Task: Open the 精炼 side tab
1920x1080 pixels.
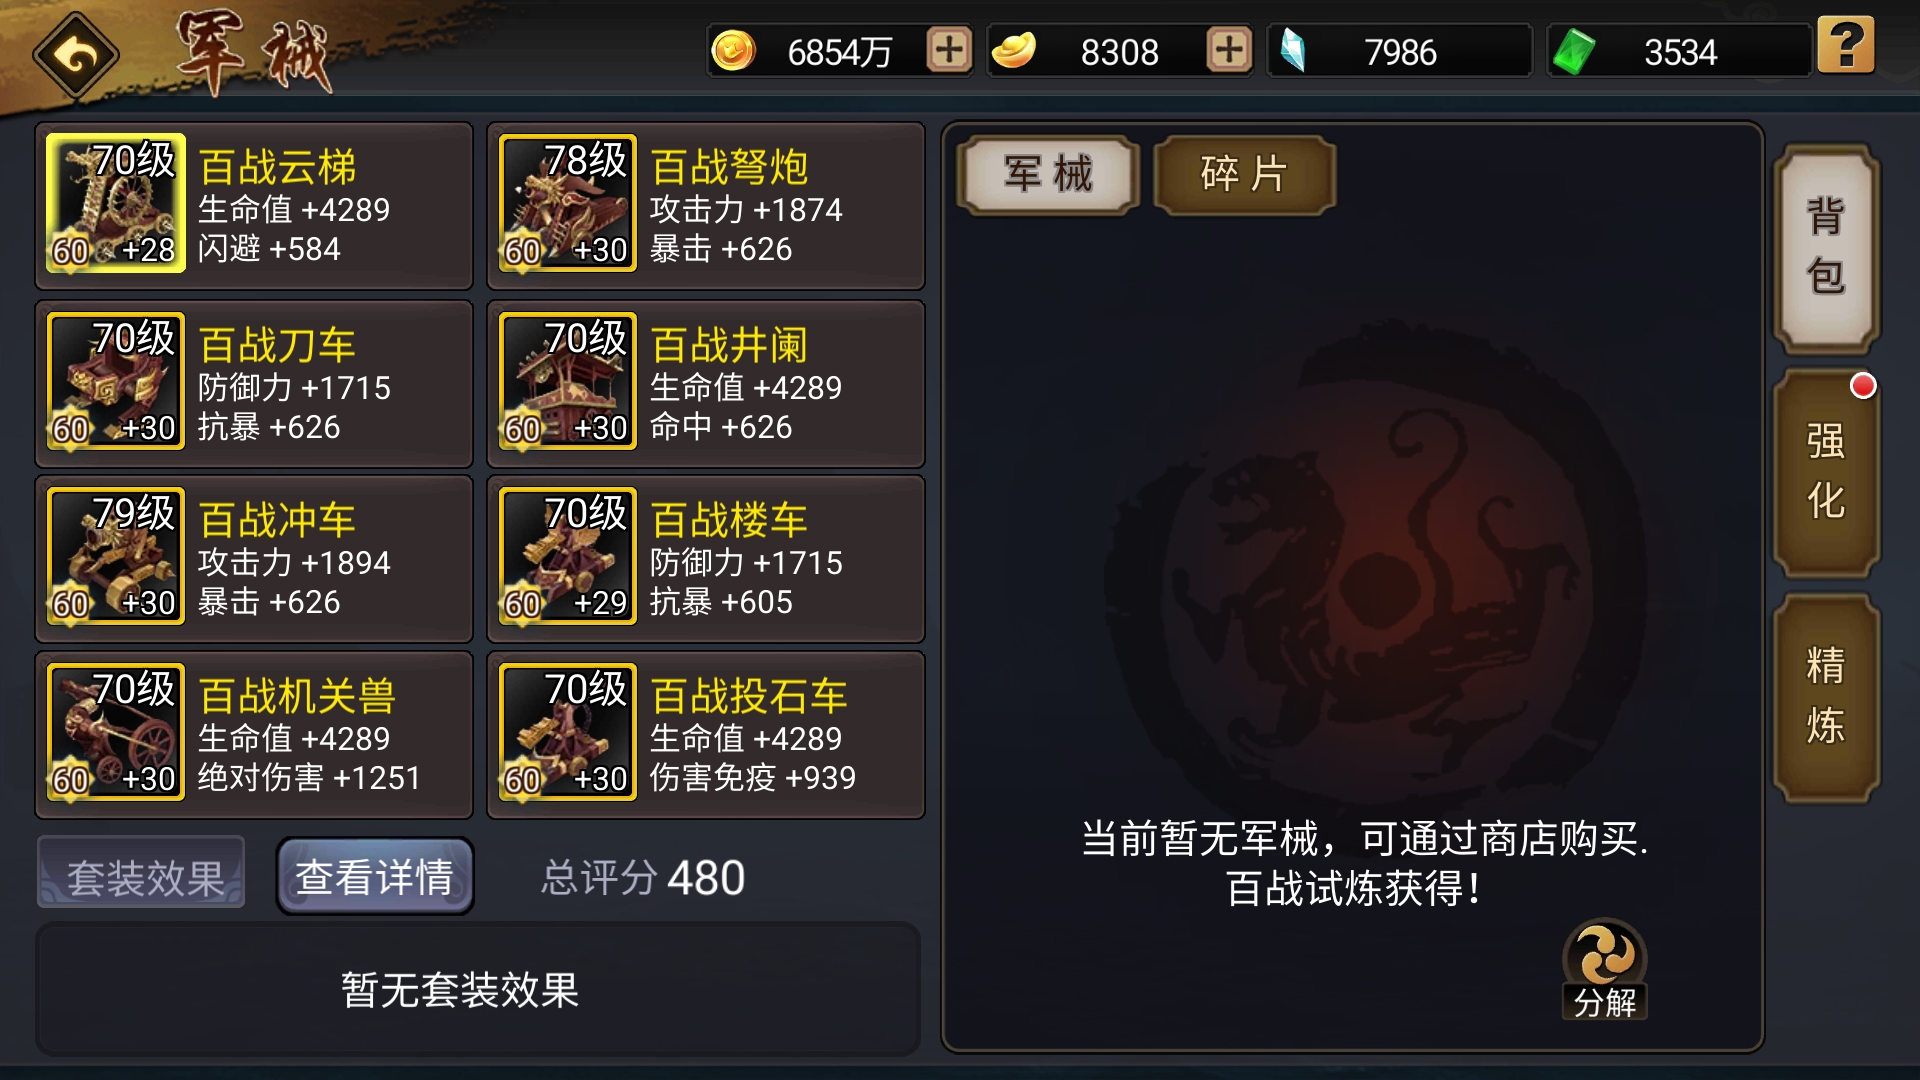Action: click(1826, 697)
